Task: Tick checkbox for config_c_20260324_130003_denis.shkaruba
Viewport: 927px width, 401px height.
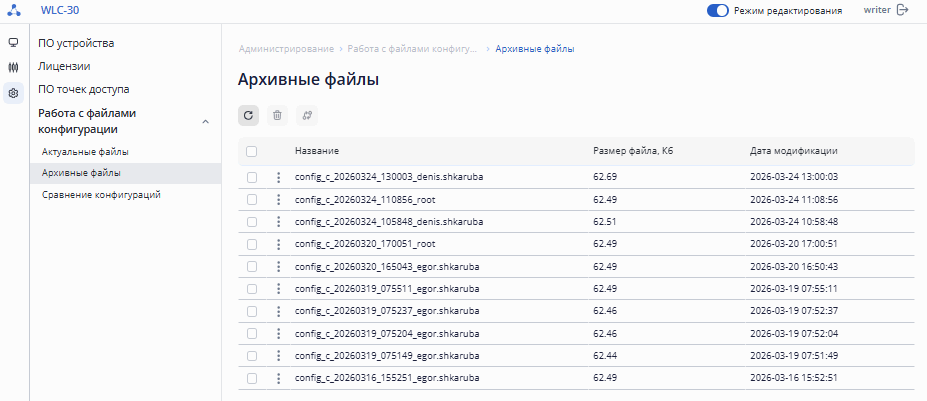Action: click(x=252, y=177)
